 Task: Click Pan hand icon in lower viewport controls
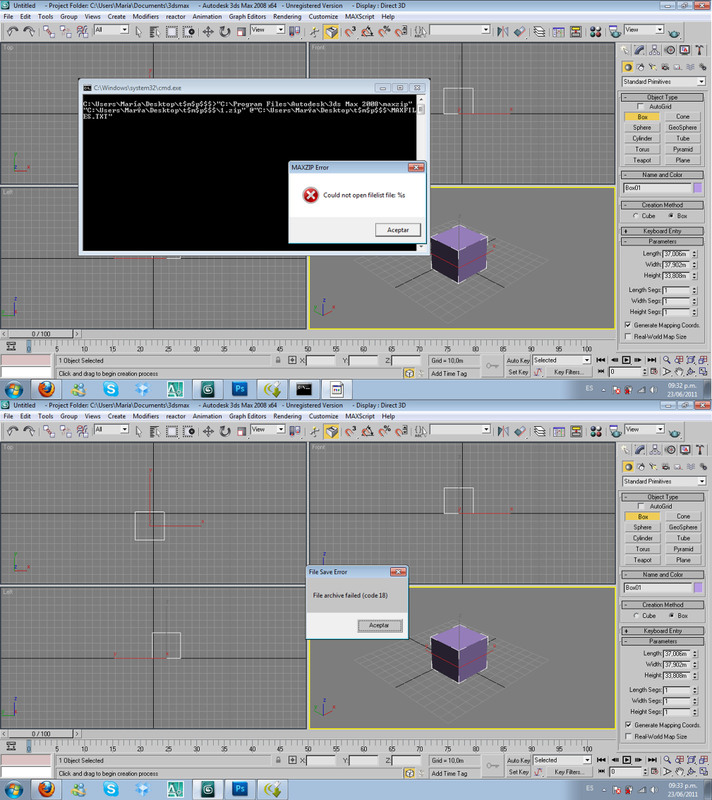click(x=679, y=772)
